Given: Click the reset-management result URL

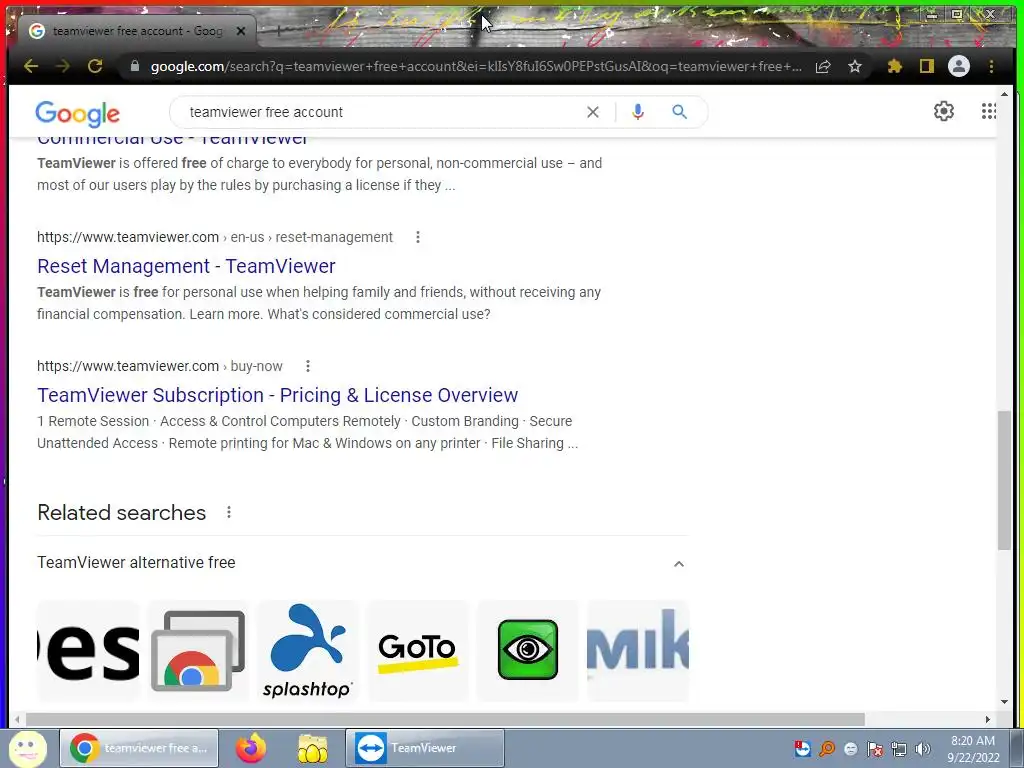Looking at the screenshot, I should click(215, 237).
